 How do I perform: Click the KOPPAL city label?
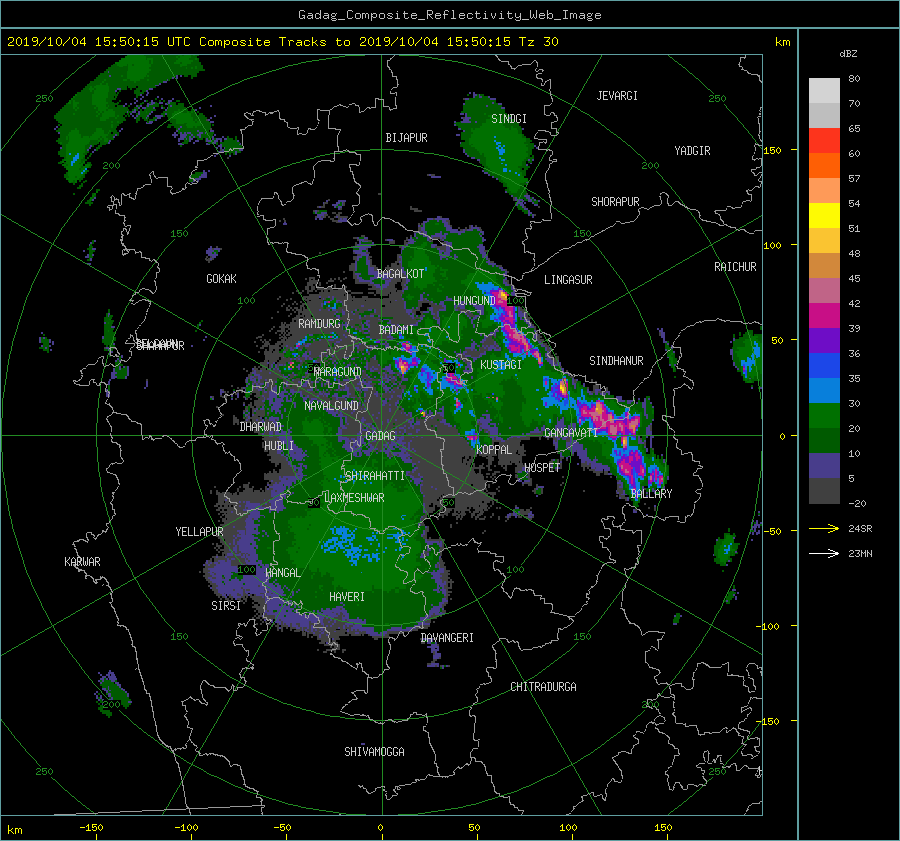494,450
